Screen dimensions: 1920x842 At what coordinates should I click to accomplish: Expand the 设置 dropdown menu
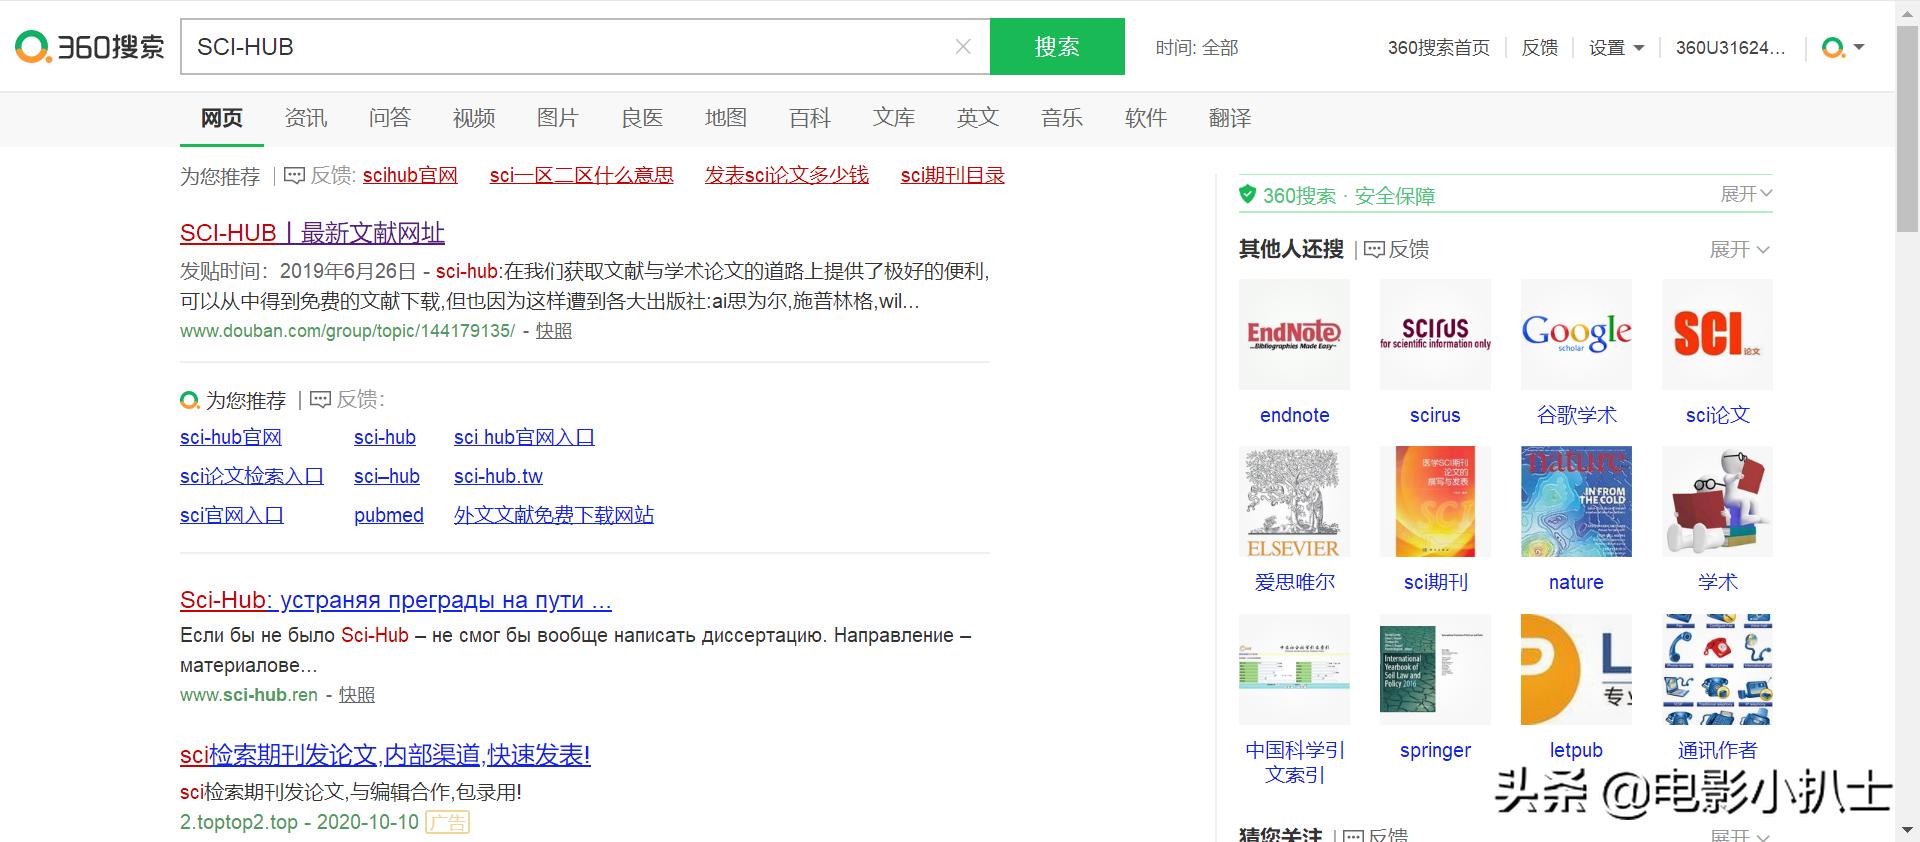pyautogui.click(x=1616, y=47)
